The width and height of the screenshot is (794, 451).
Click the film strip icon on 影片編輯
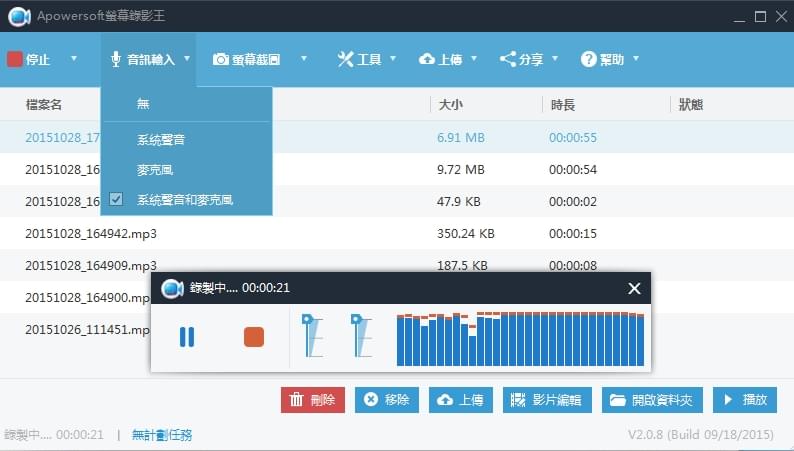pos(518,400)
